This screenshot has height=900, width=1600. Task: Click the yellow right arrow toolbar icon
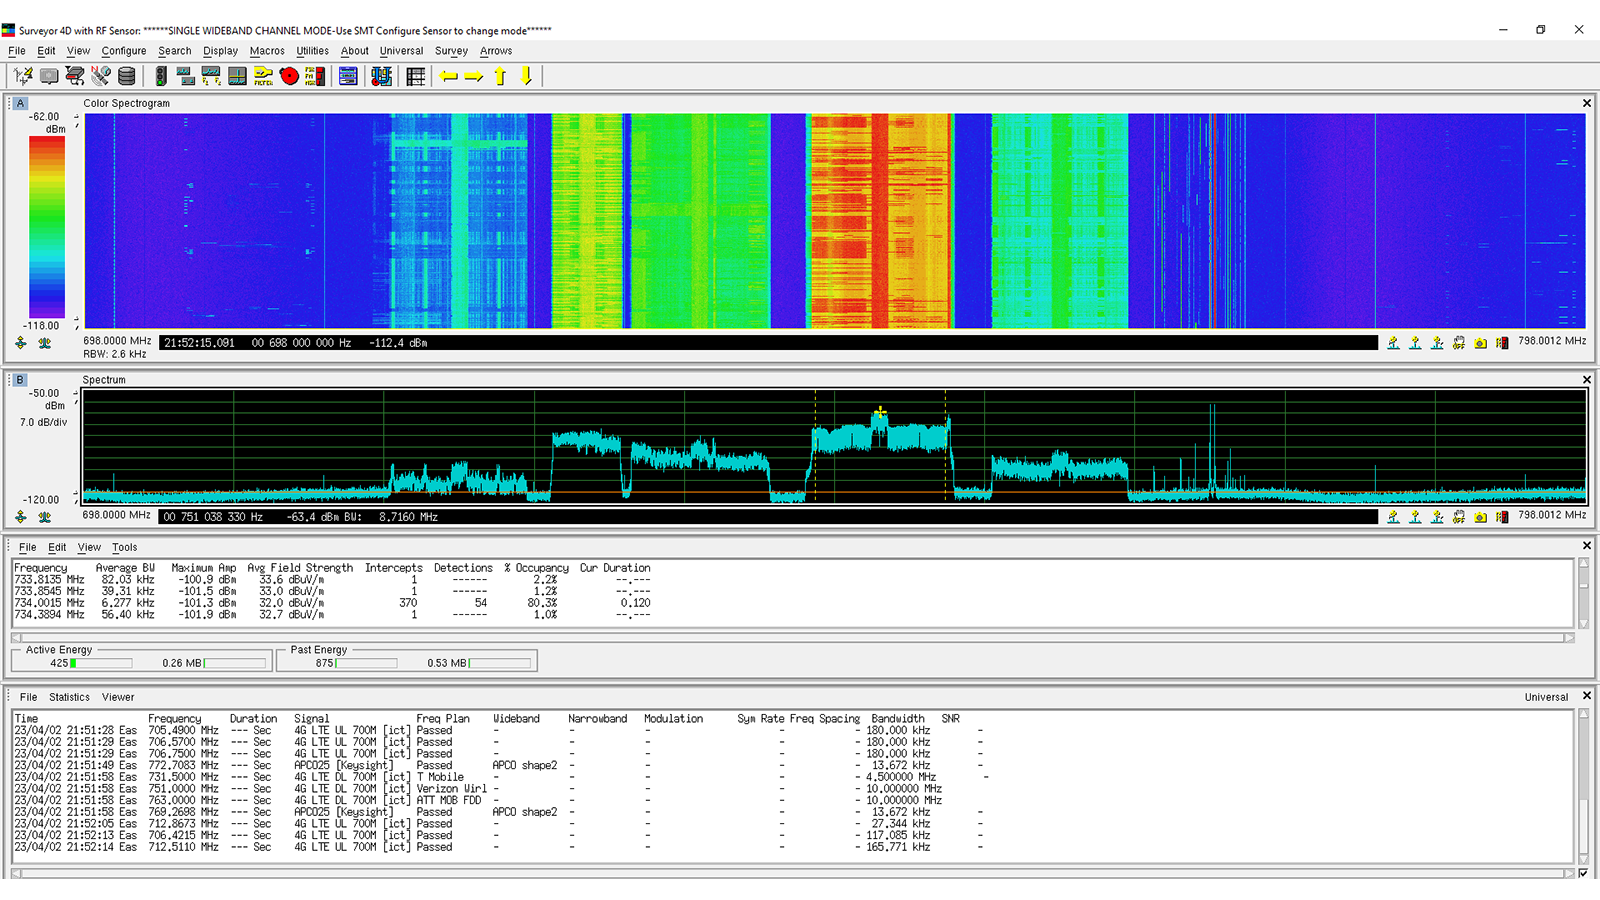pyautogui.click(x=474, y=76)
